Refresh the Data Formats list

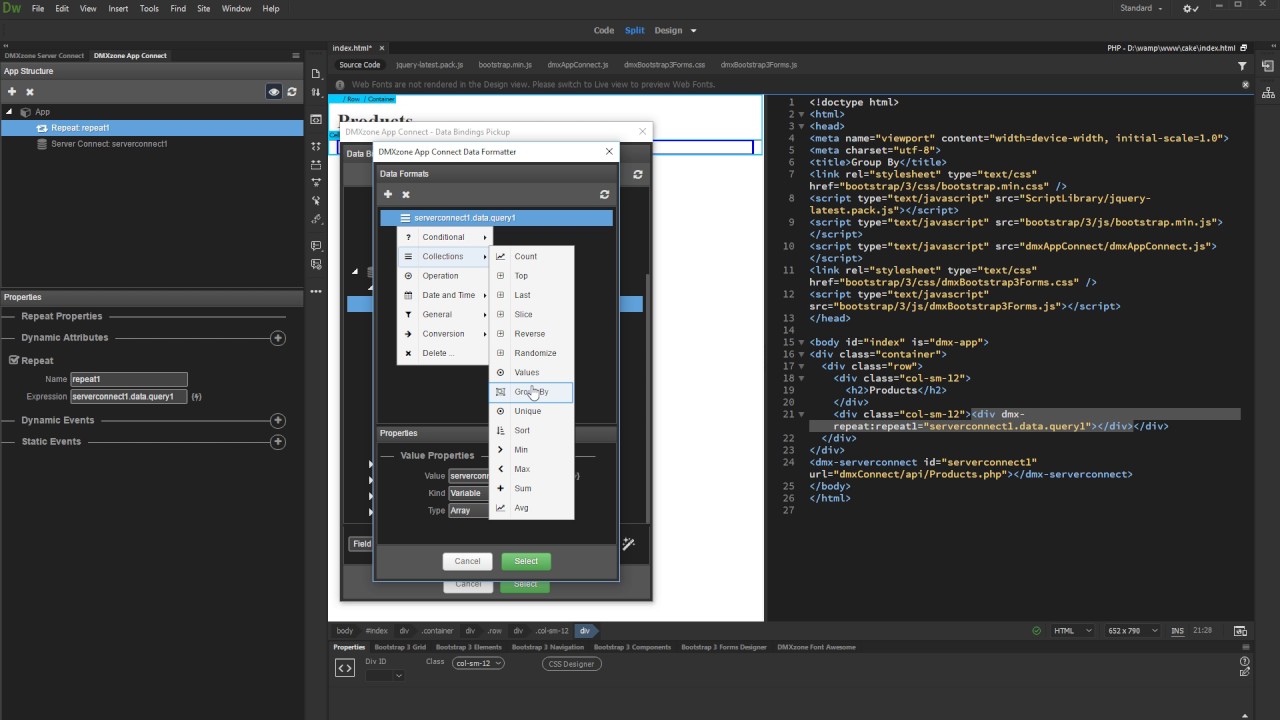tap(604, 195)
